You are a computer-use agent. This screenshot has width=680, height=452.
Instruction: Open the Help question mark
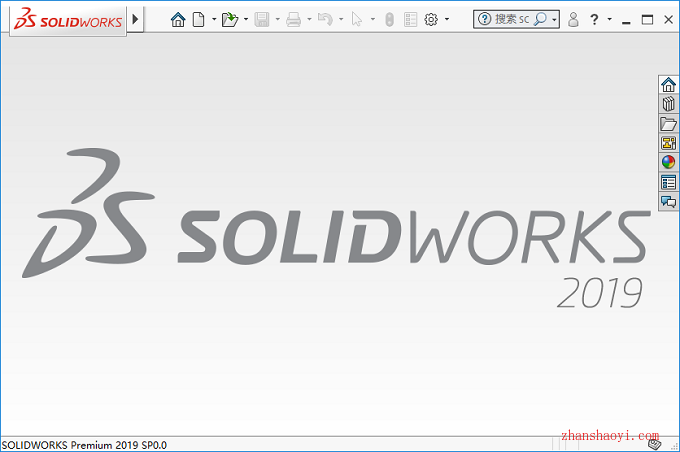coord(595,20)
